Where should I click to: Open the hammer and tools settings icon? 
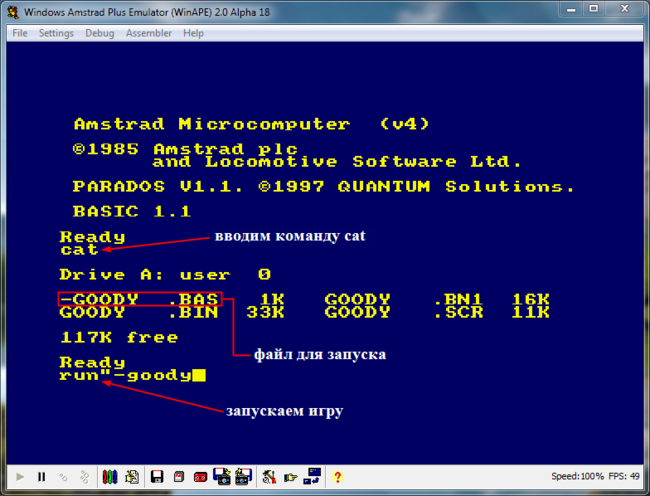point(269,477)
